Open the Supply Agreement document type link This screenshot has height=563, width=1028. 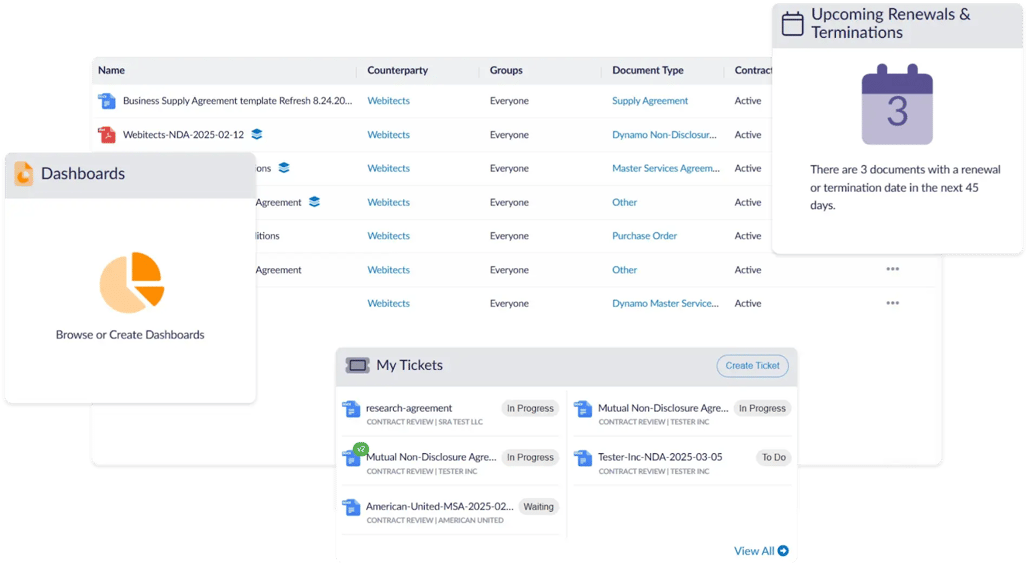tap(650, 101)
